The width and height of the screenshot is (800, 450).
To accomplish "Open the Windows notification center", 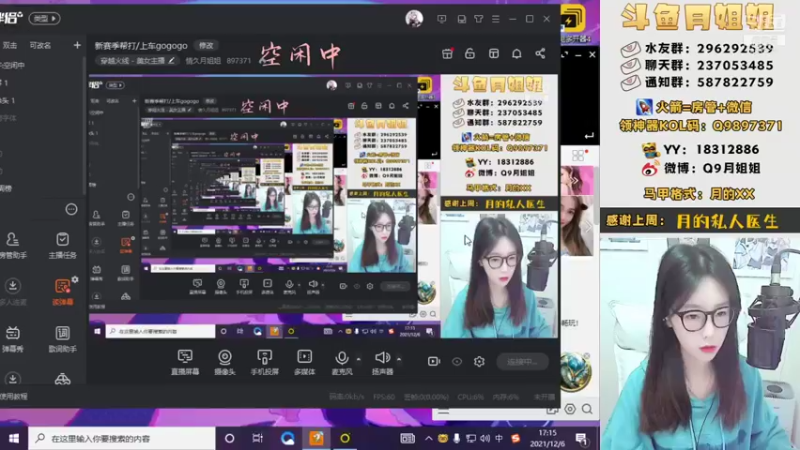I will point(581,438).
